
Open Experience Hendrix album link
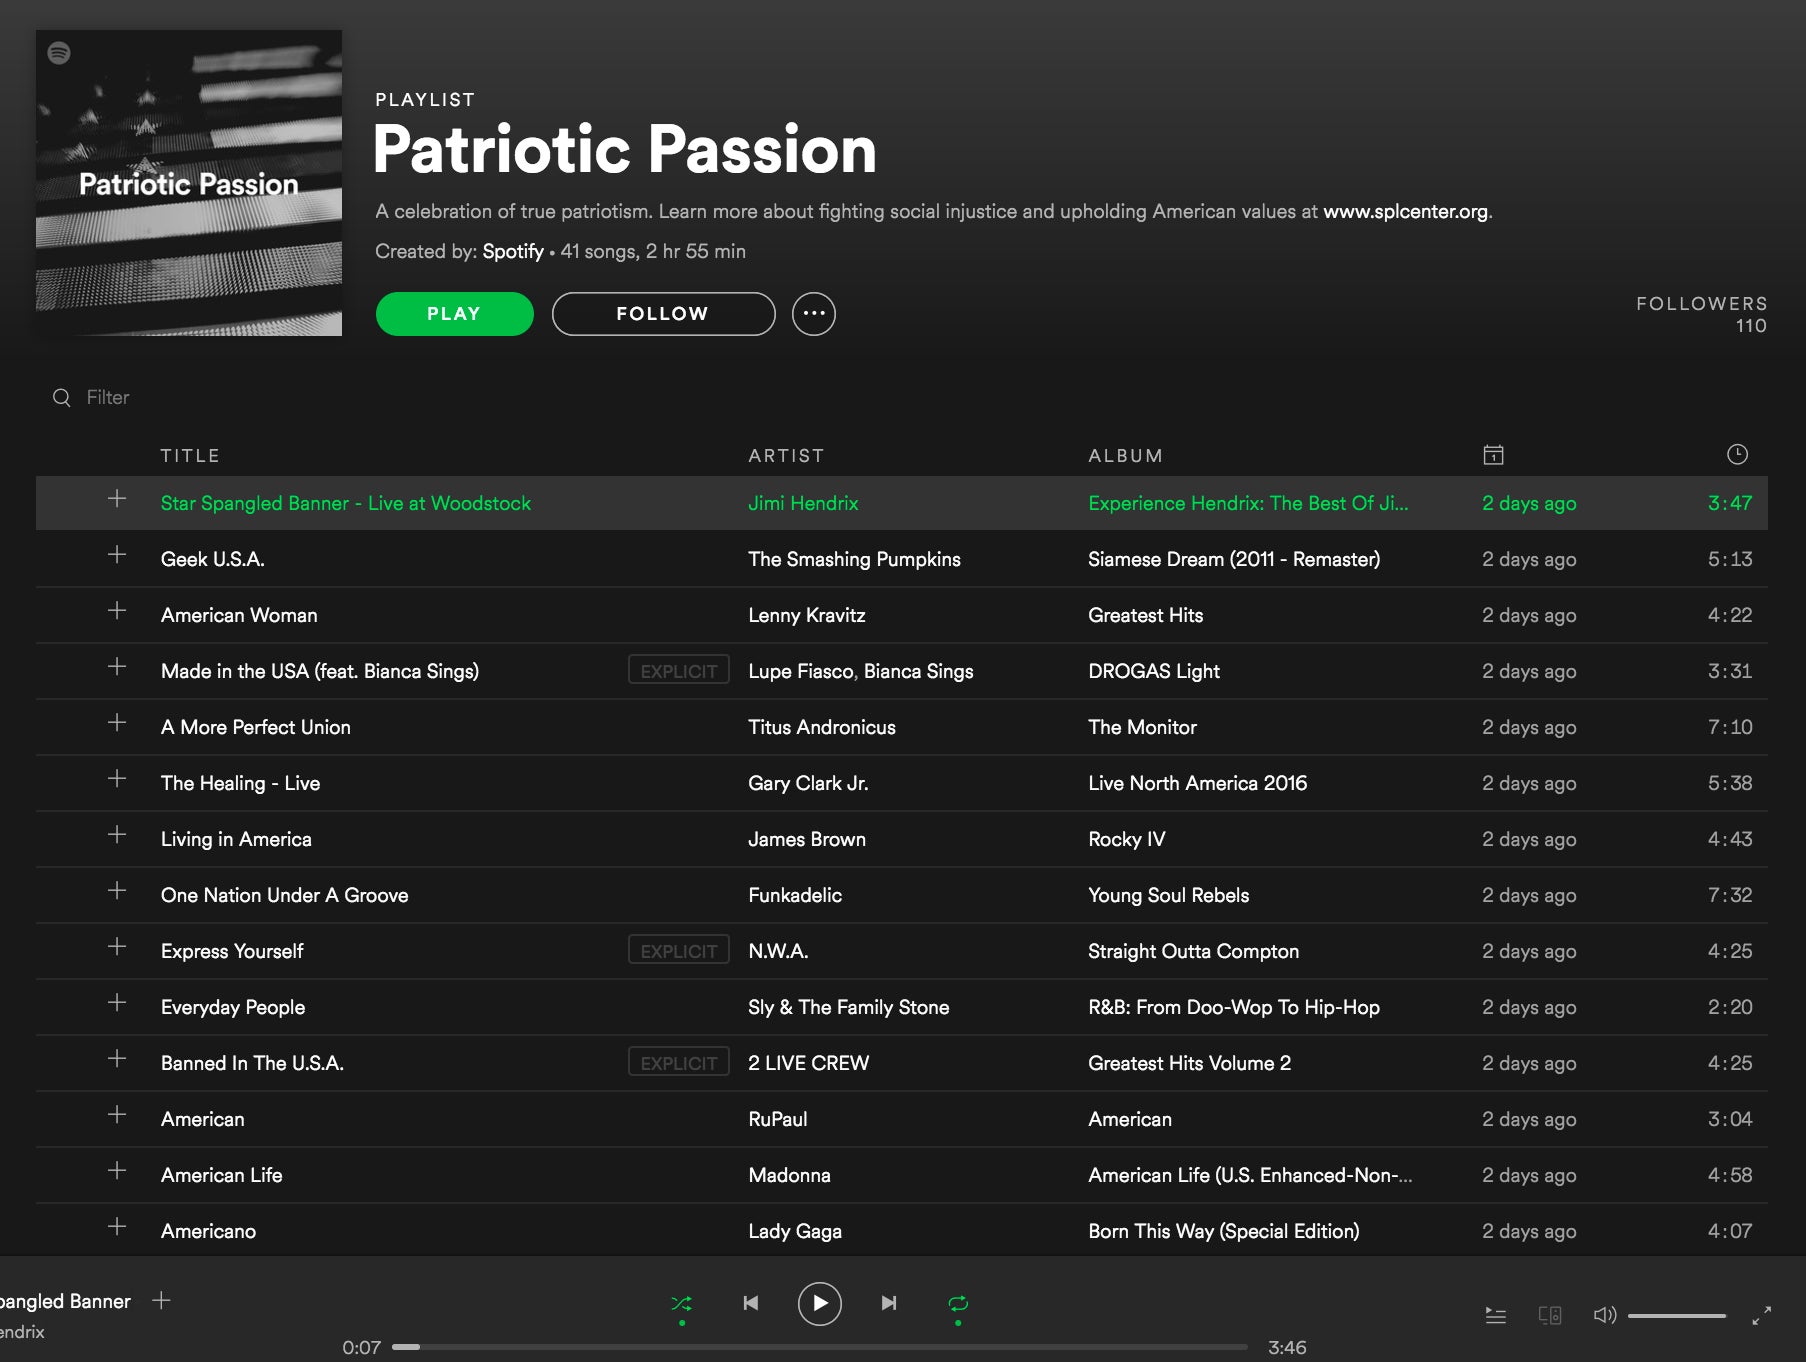tap(1248, 504)
